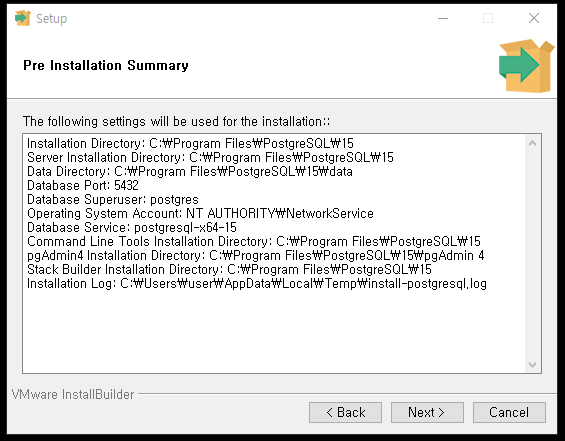Viewport: 565px width, 441px height.
Task: Click 'Database Service: postgresql-x64-15' line
Action: 132,228
